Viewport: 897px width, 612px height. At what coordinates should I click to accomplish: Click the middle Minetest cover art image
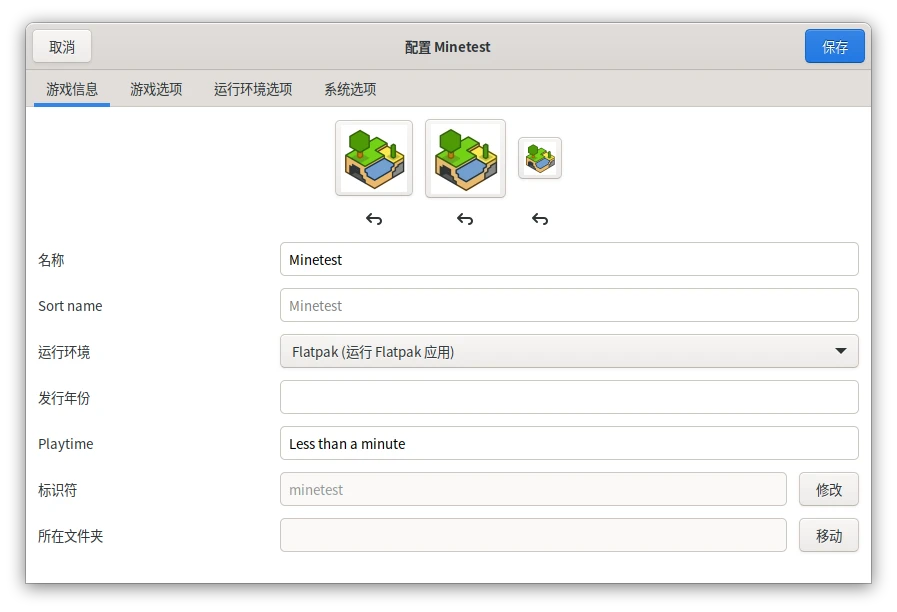[465, 158]
